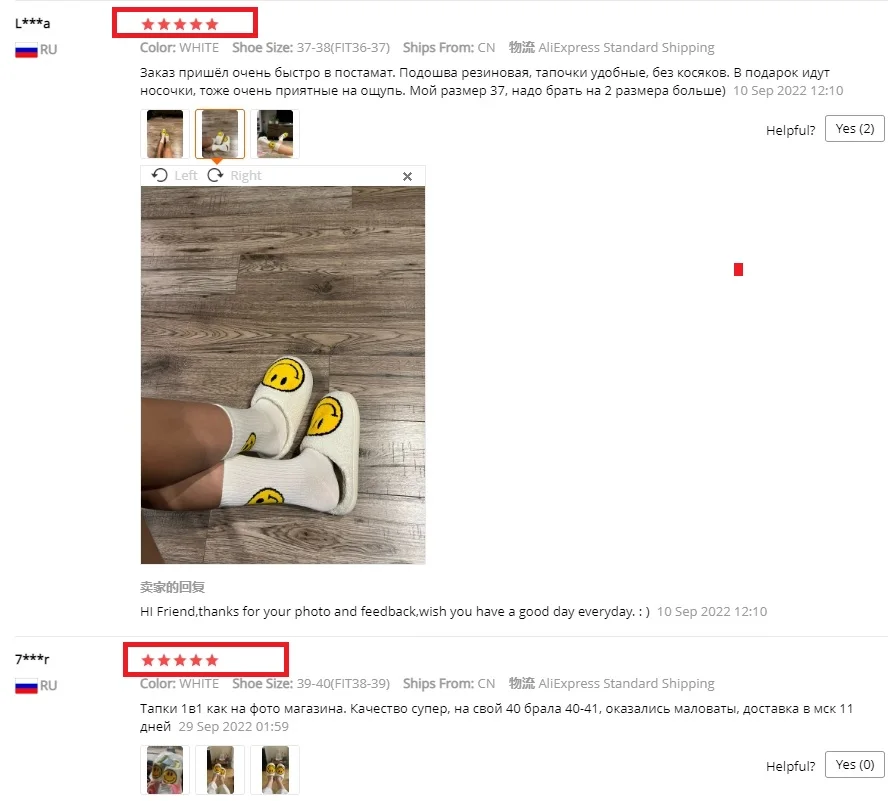Screen dimensions: 888x801
Task: Click the large smiley slippers photo
Action: tap(283, 375)
